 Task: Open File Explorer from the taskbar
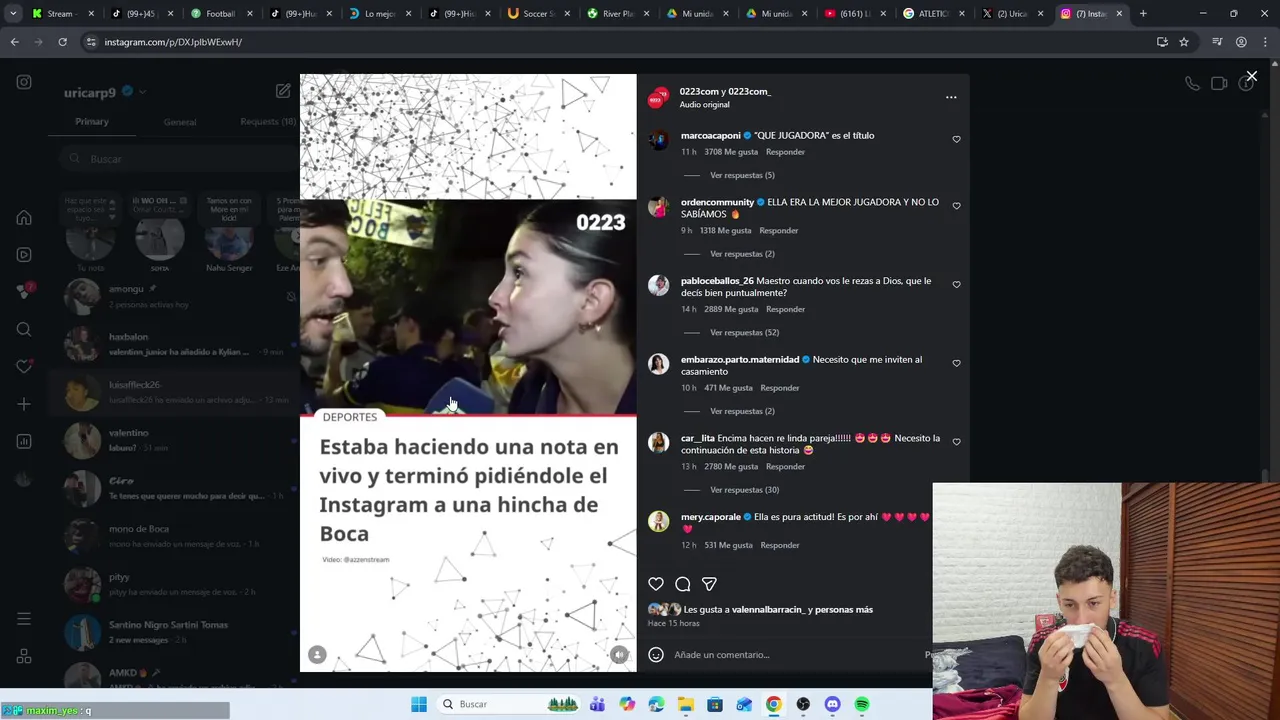(686, 704)
